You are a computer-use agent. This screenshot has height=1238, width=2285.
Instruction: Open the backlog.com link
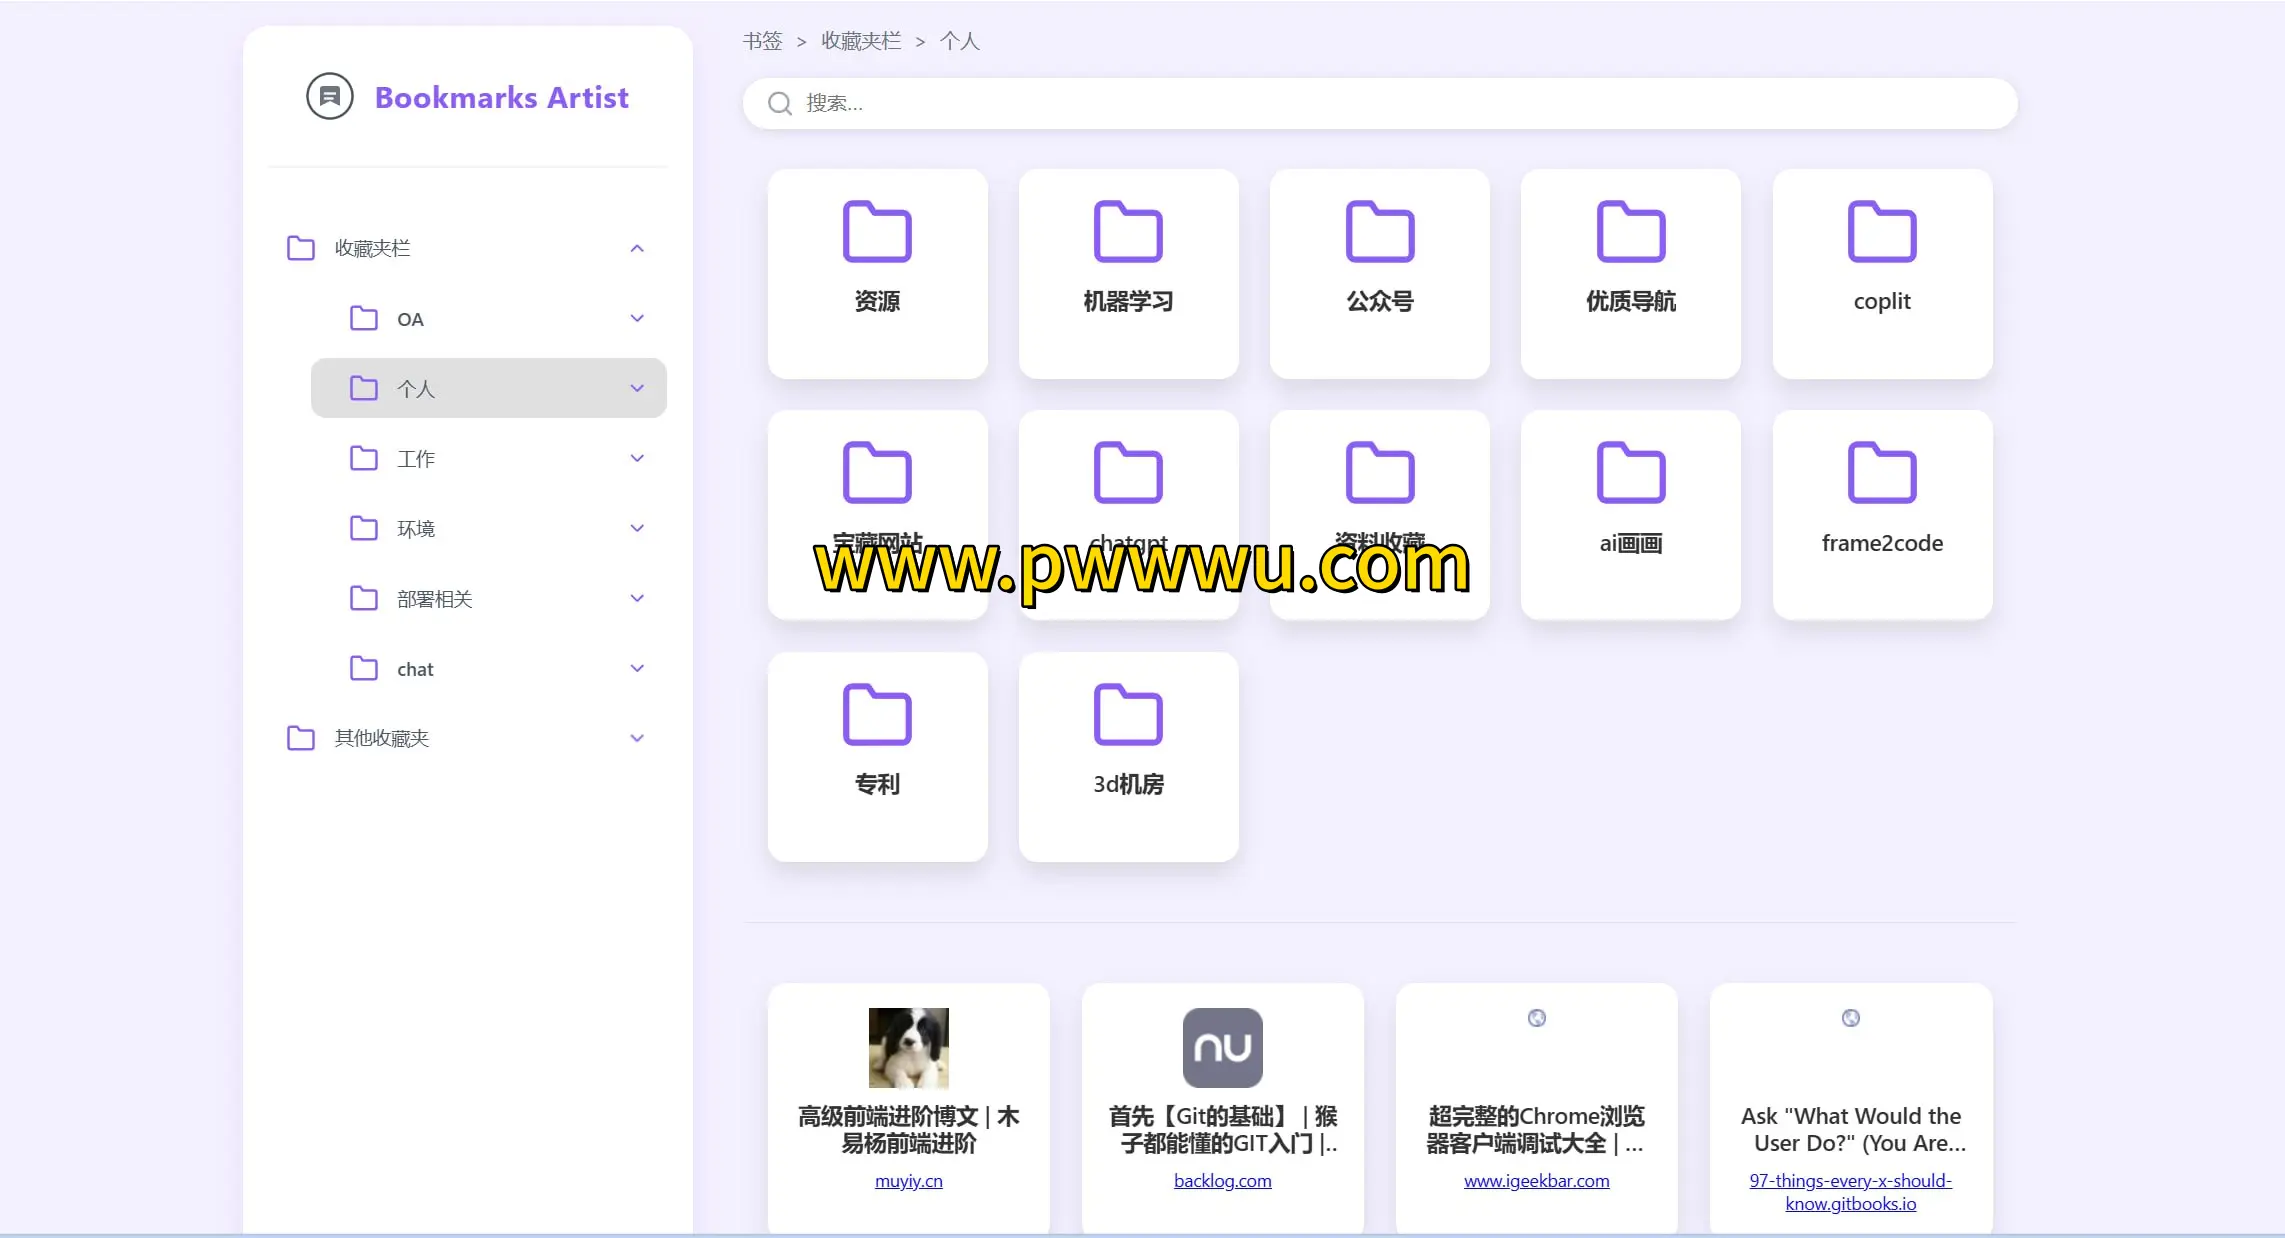tap(1222, 1181)
